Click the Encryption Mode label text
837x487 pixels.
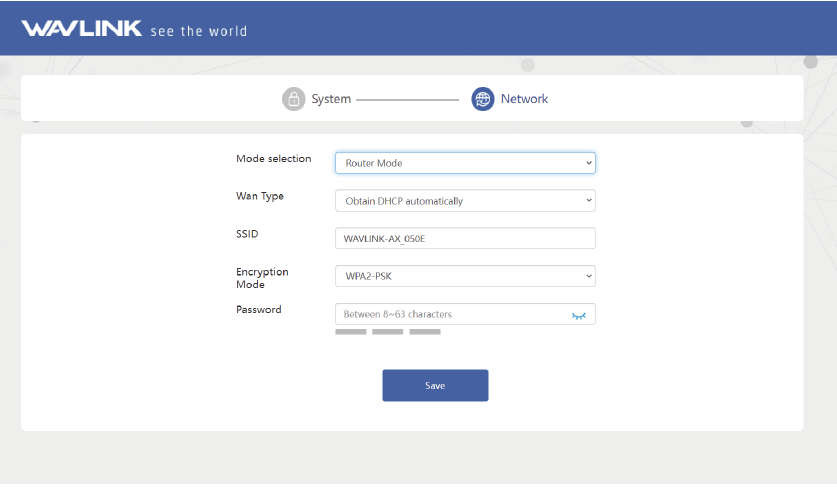click(262, 278)
